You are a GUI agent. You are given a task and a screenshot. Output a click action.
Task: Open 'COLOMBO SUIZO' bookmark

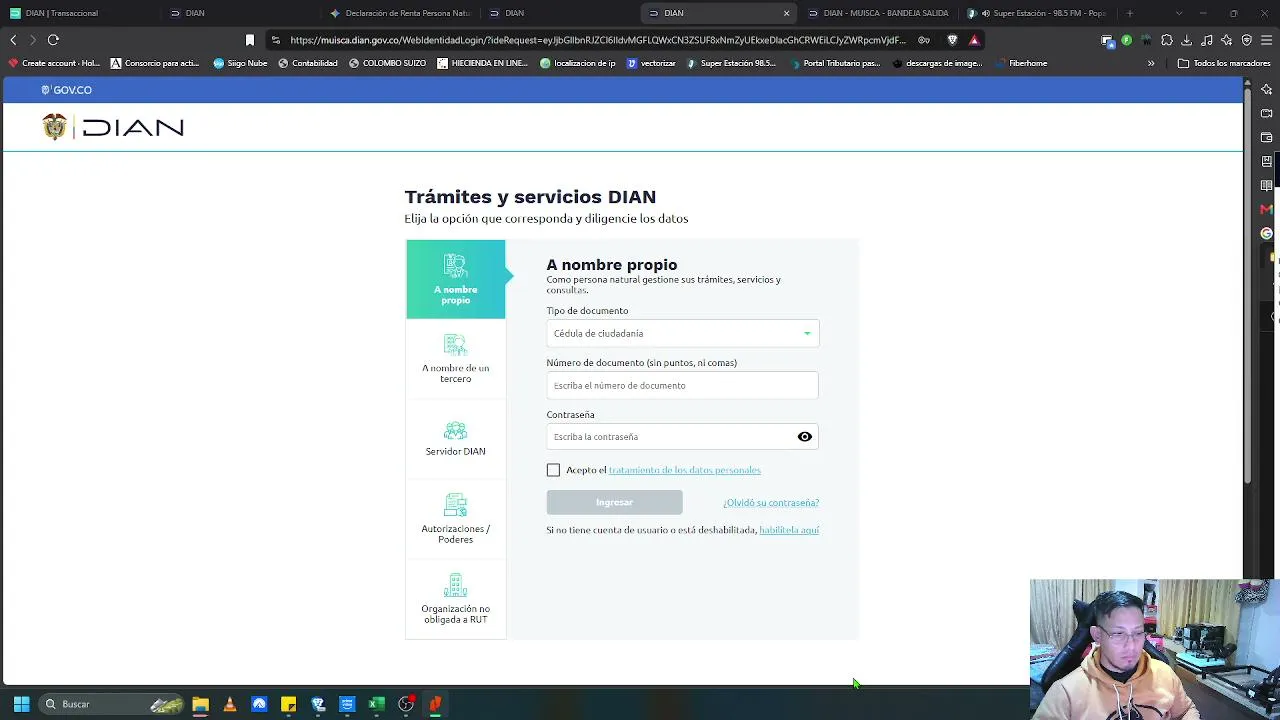387,63
